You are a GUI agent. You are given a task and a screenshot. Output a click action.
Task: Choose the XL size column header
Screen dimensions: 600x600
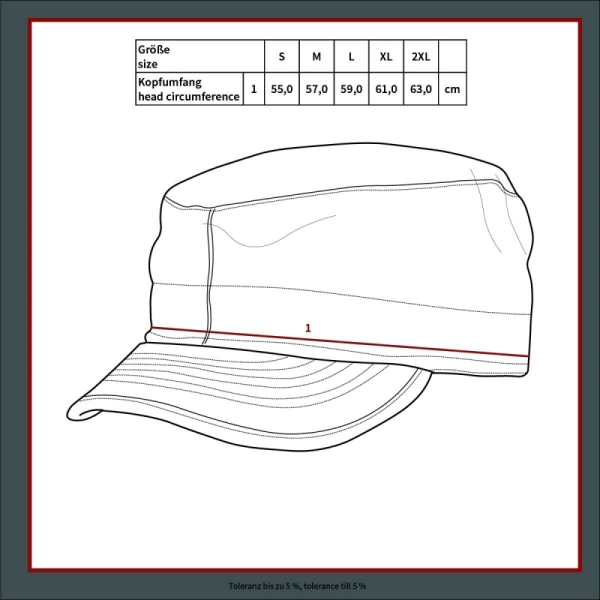[x=386, y=55]
